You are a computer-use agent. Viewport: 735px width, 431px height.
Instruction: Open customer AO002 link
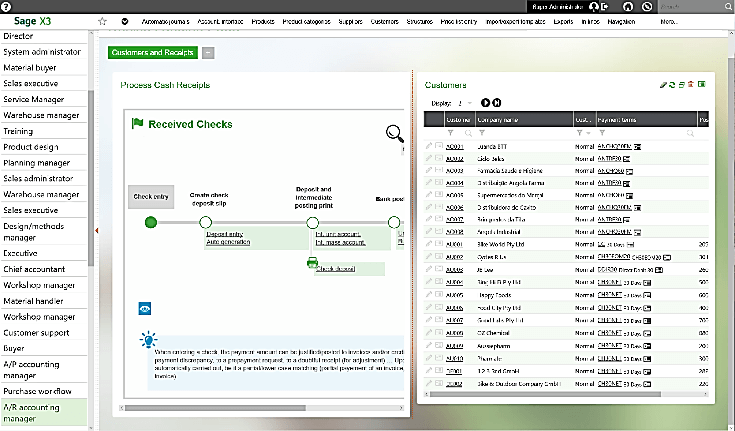pyautogui.click(x=455, y=158)
